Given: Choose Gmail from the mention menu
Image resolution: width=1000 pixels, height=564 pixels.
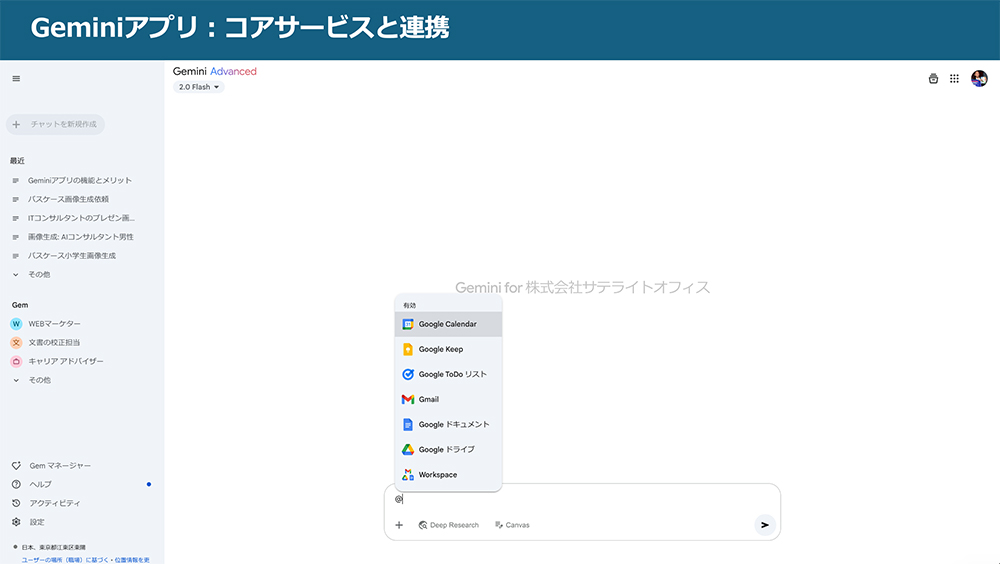Looking at the screenshot, I should tap(448, 399).
